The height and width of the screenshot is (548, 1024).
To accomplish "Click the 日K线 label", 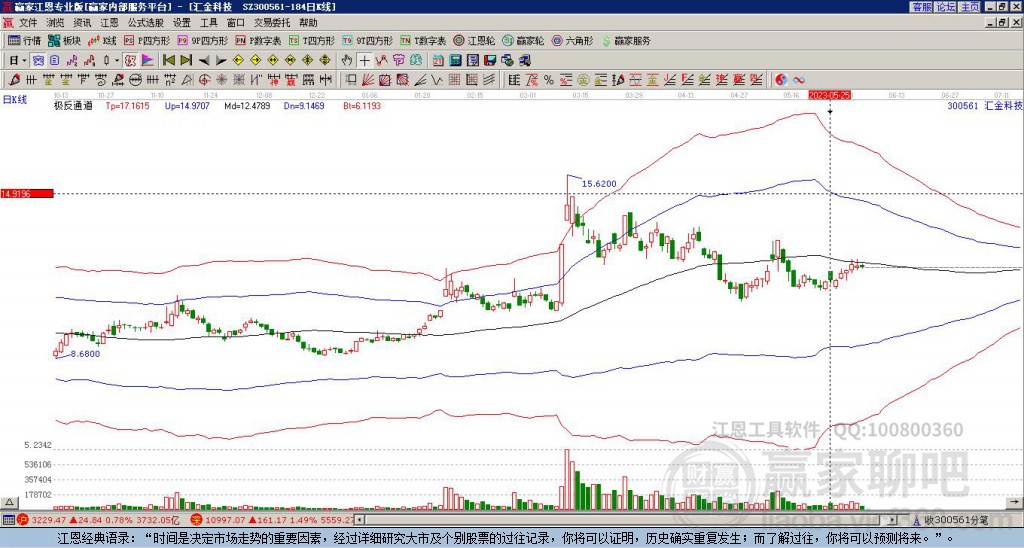I will point(14,100).
